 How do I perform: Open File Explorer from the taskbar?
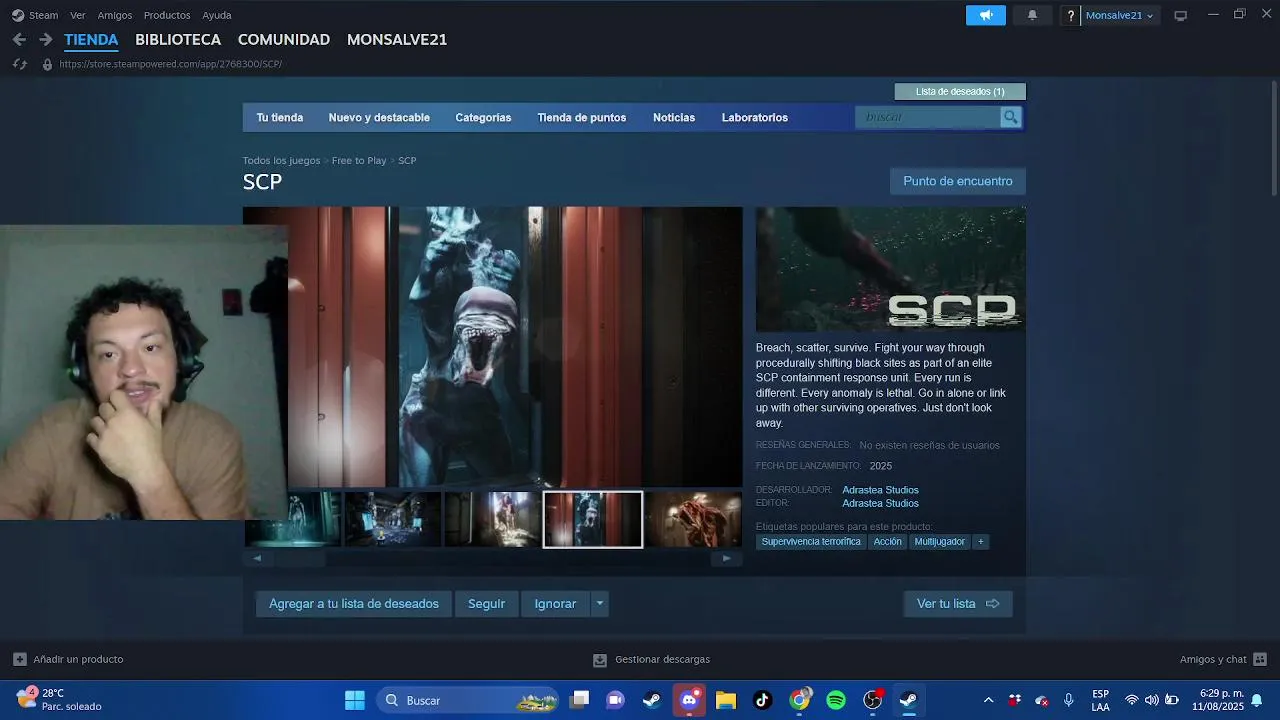point(726,700)
